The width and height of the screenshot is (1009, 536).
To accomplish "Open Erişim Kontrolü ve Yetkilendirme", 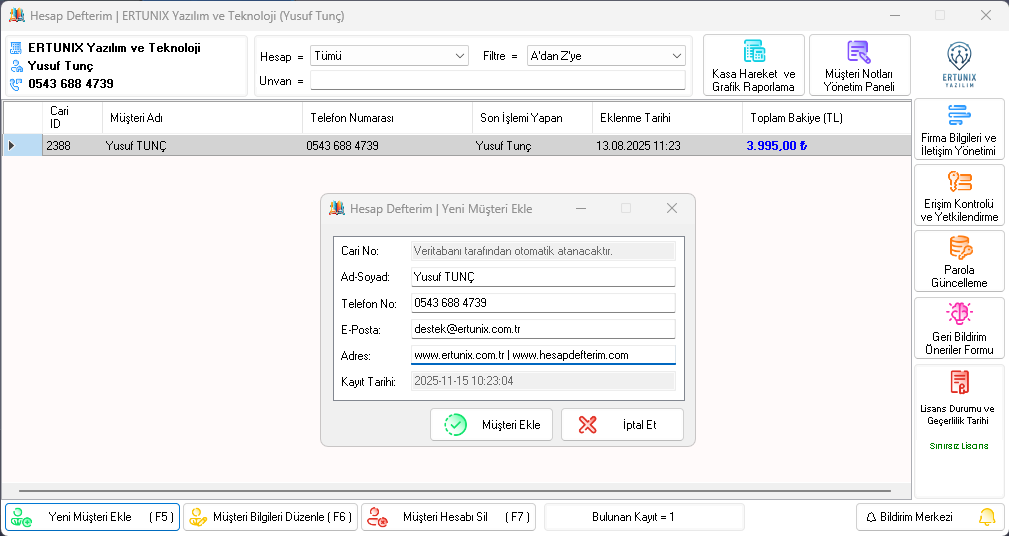I will pyautogui.click(x=958, y=196).
